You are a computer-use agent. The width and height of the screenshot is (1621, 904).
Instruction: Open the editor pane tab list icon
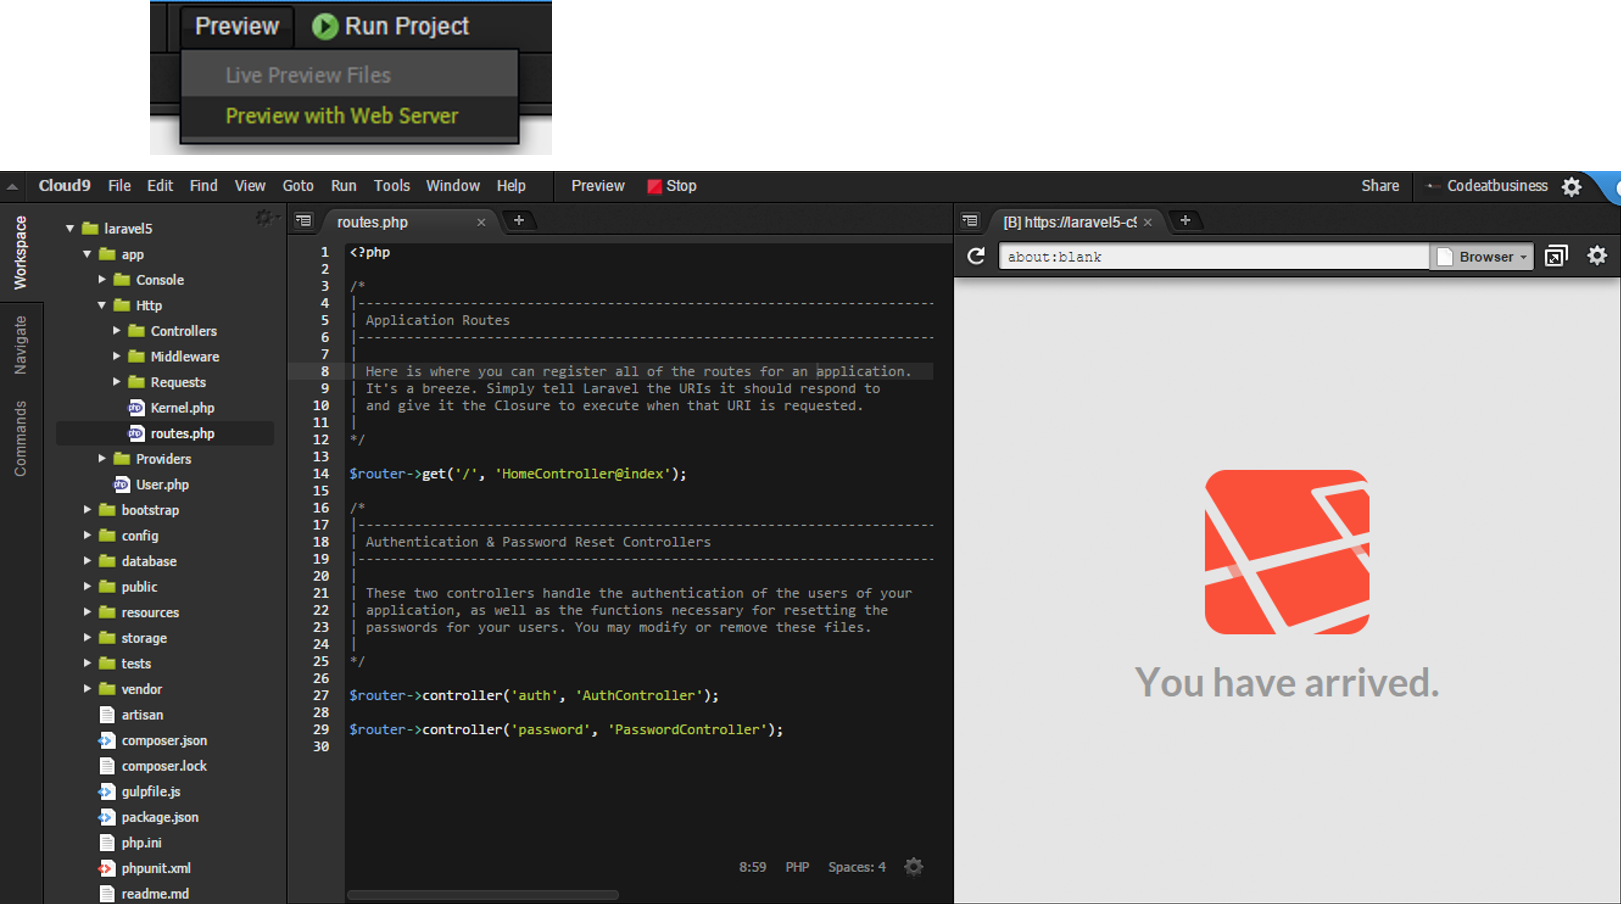click(x=304, y=221)
